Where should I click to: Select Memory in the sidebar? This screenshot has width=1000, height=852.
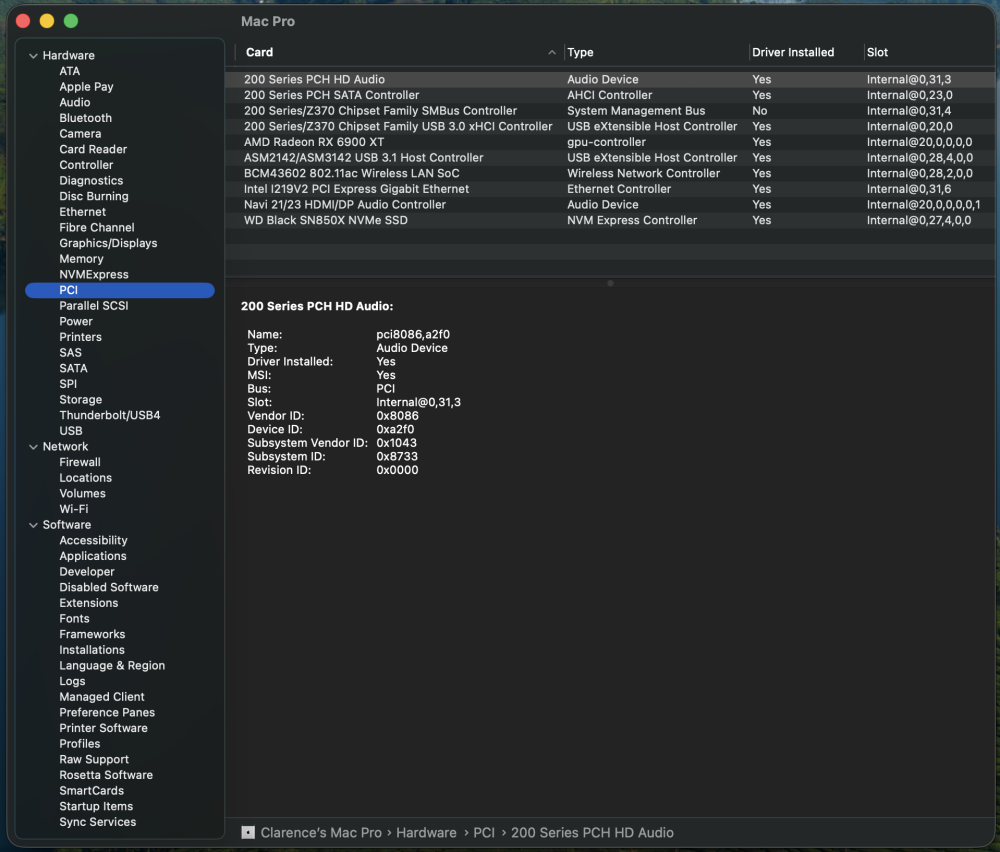(x=81, y=259)
